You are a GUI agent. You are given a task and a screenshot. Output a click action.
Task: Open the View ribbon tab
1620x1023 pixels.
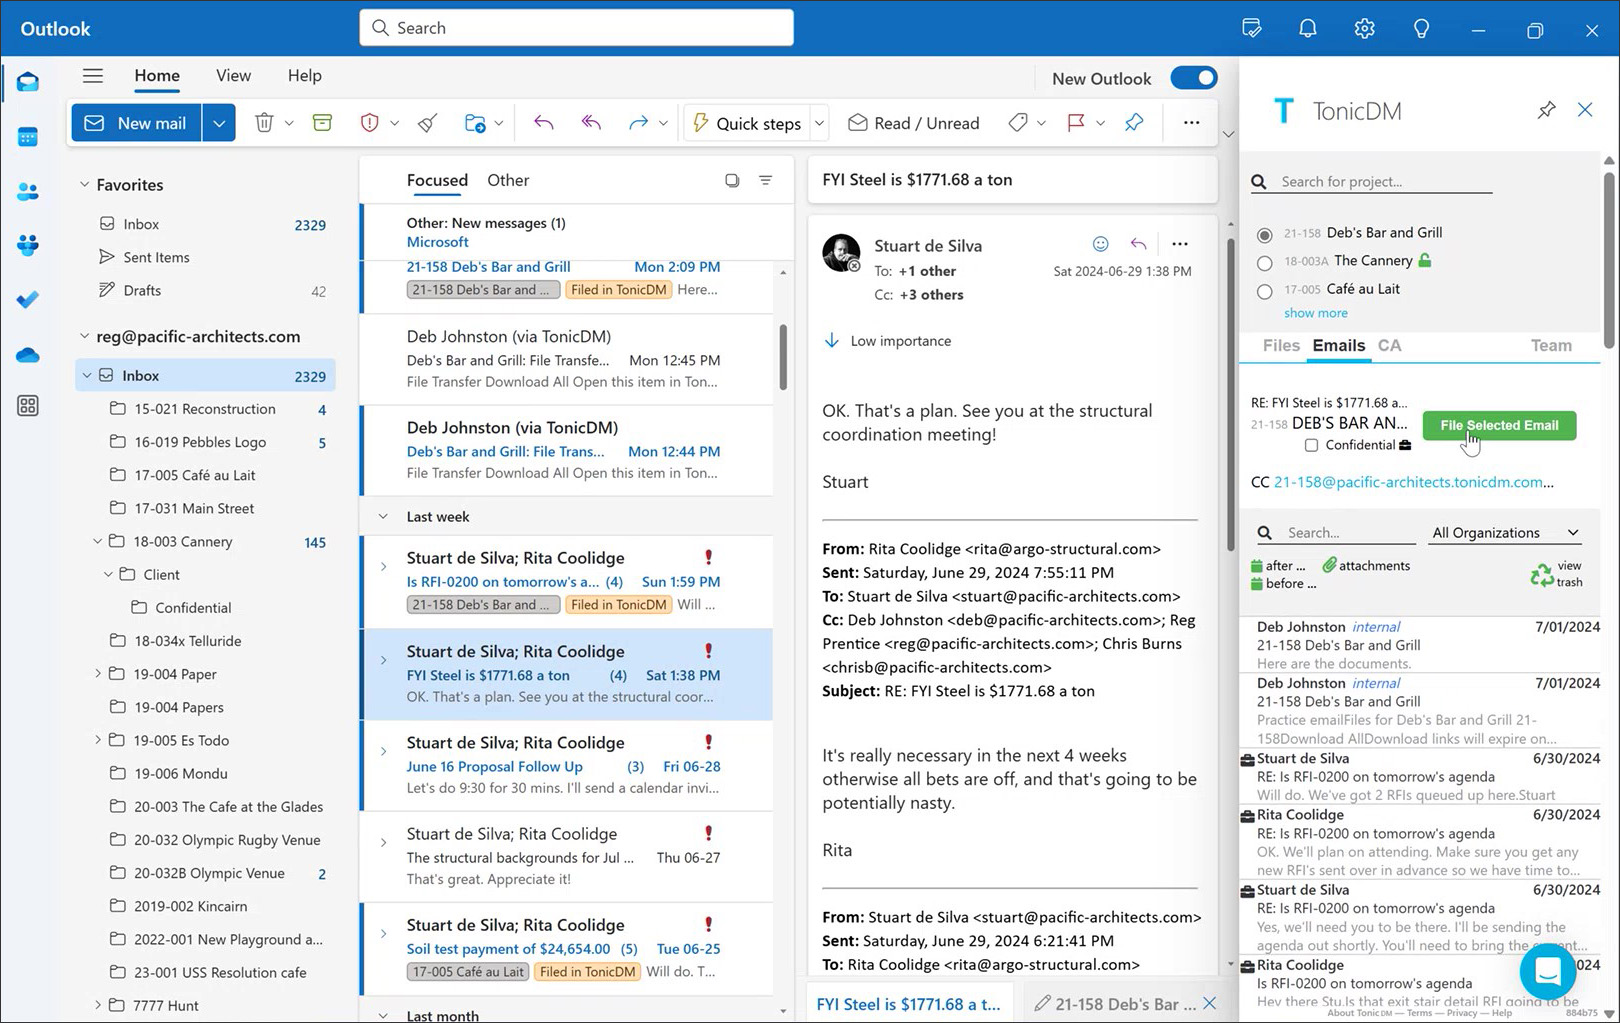233,75
